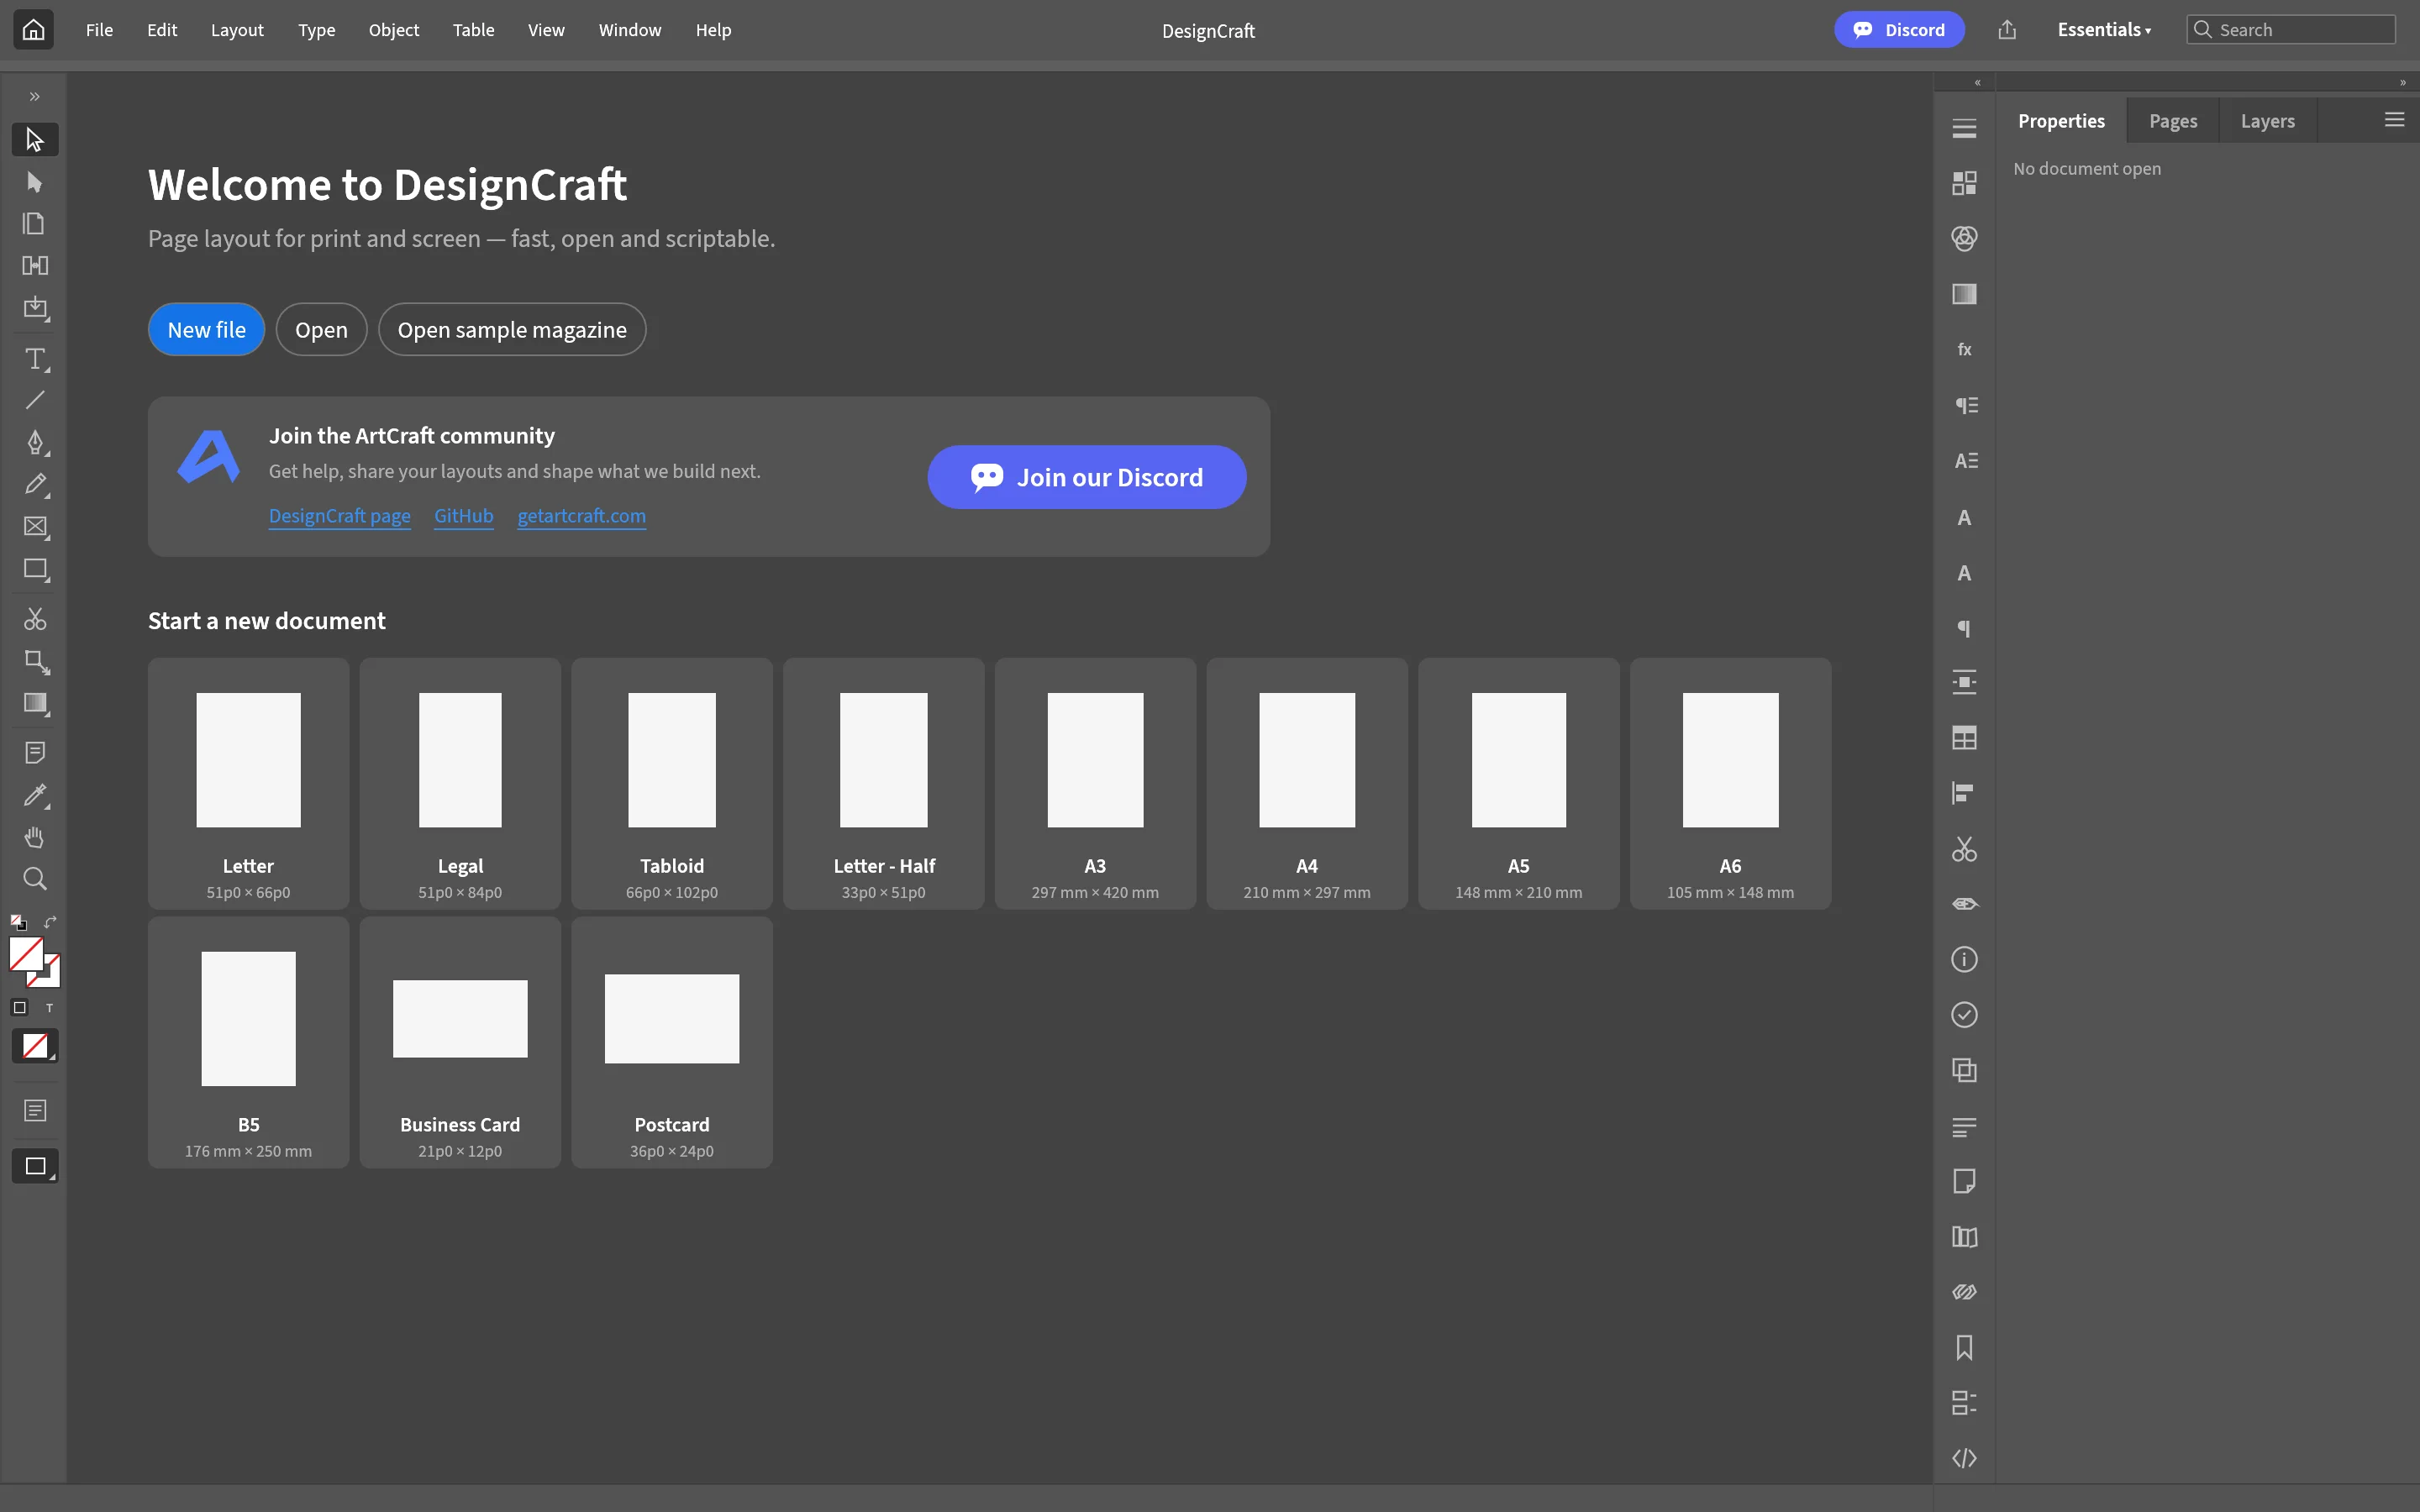Select the Direct Selection tool
The height and width of the screenshot is (1512, 2420).
point(35,182)
